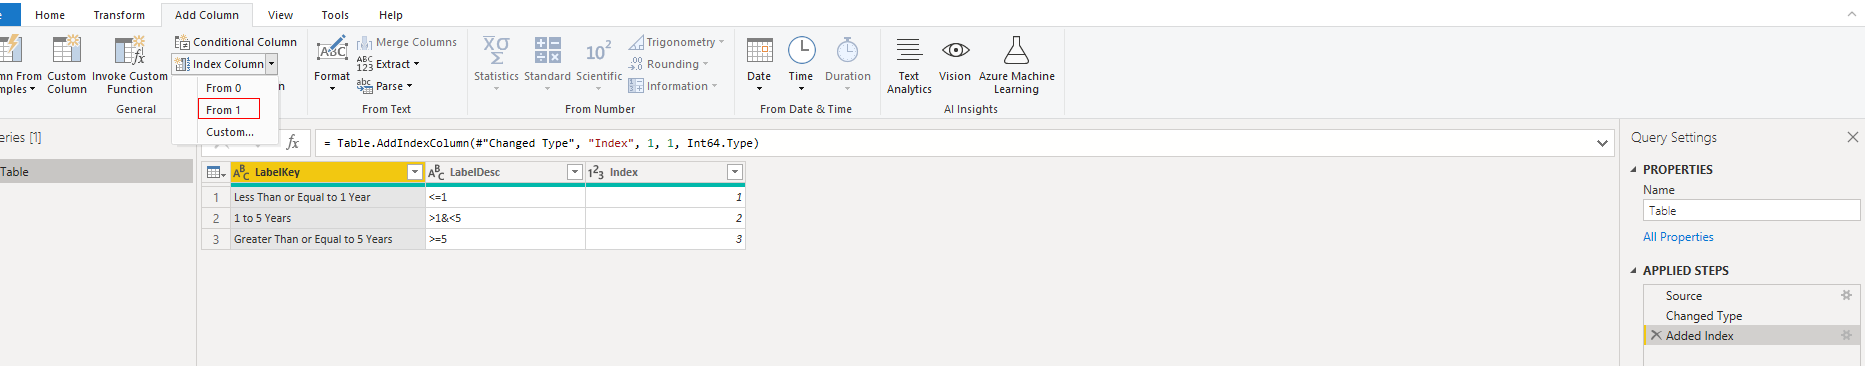
Task: Select the '>1&<5' cell
Action: [x=505, y=218]
